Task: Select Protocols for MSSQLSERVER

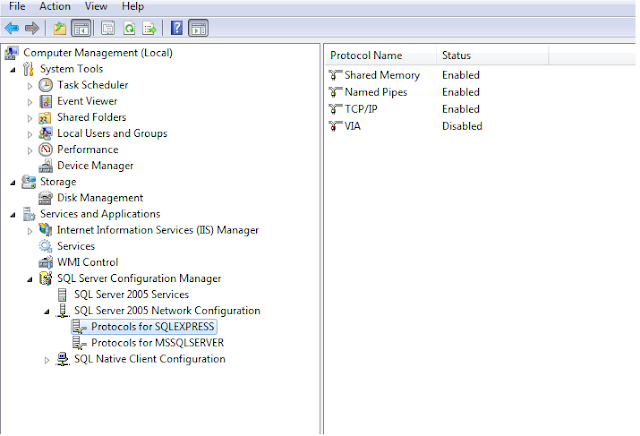Action: click(158, 343)
